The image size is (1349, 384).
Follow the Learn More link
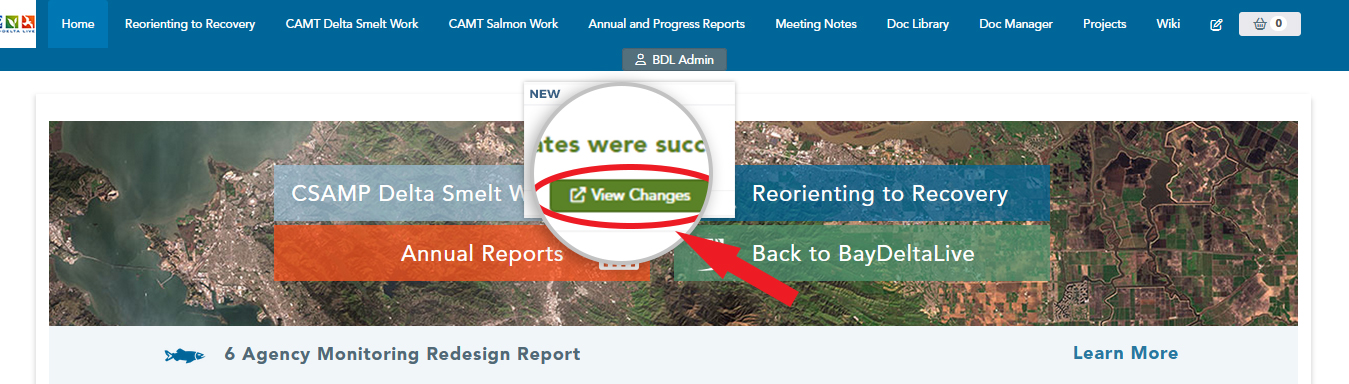click(x=1125, y=353)
